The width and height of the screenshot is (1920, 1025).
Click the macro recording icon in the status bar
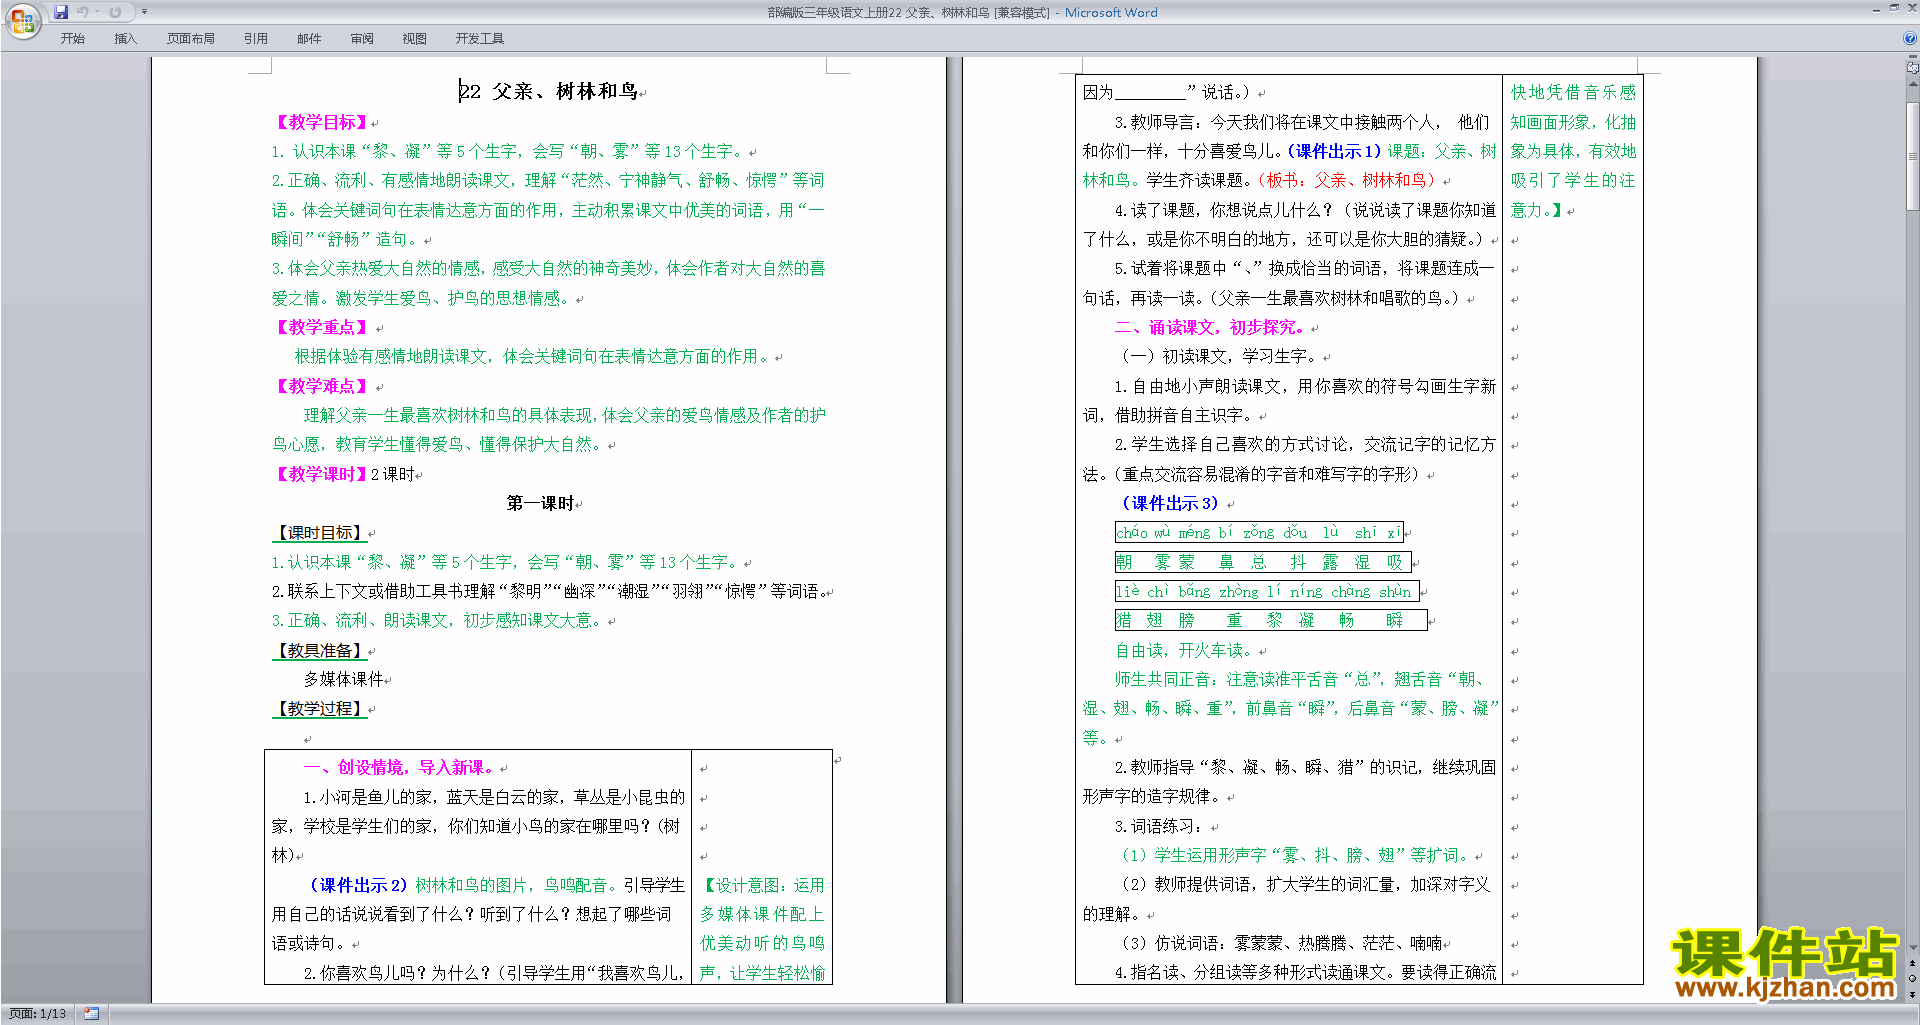click(x=92, y=1014)
